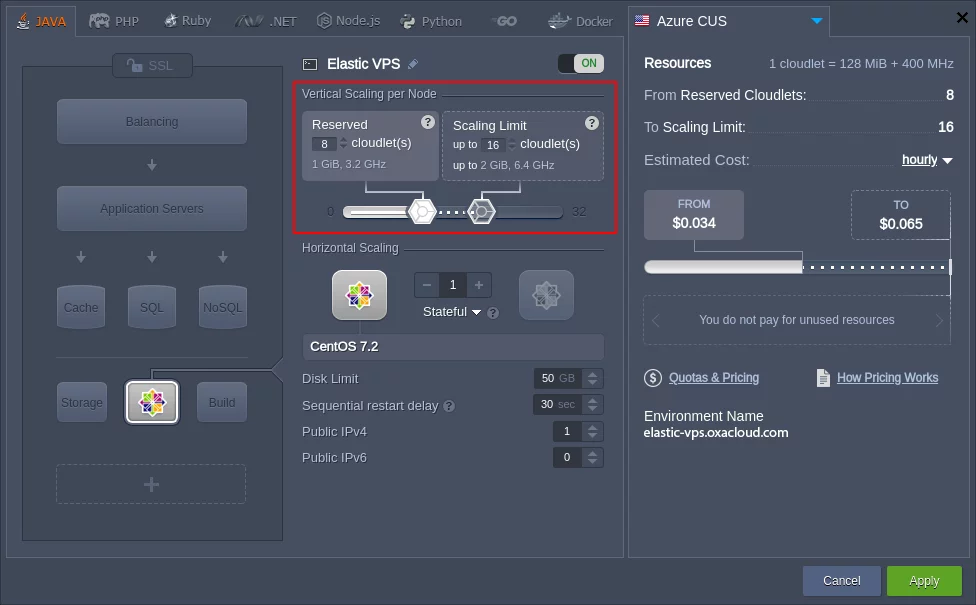Viewport: 976px width, 605px height.
Task: Click the restart delay spinner arrows
Action: (593, 405)
